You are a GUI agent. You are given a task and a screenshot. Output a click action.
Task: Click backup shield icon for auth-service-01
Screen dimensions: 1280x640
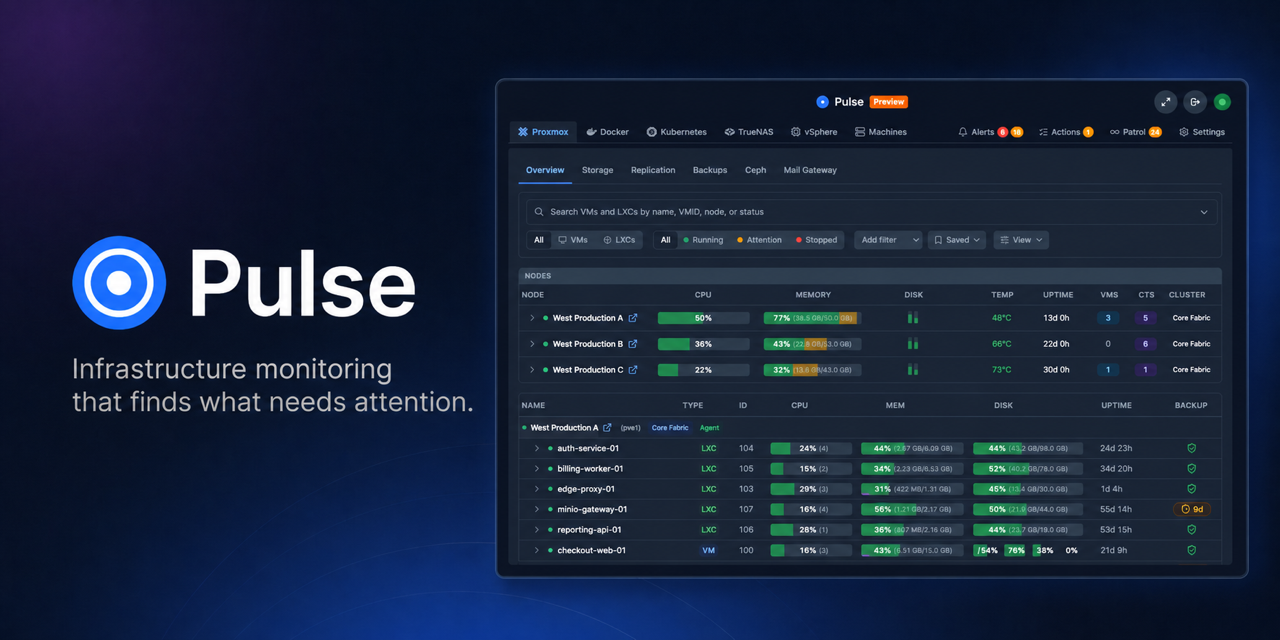click(x=1191, y=448)
